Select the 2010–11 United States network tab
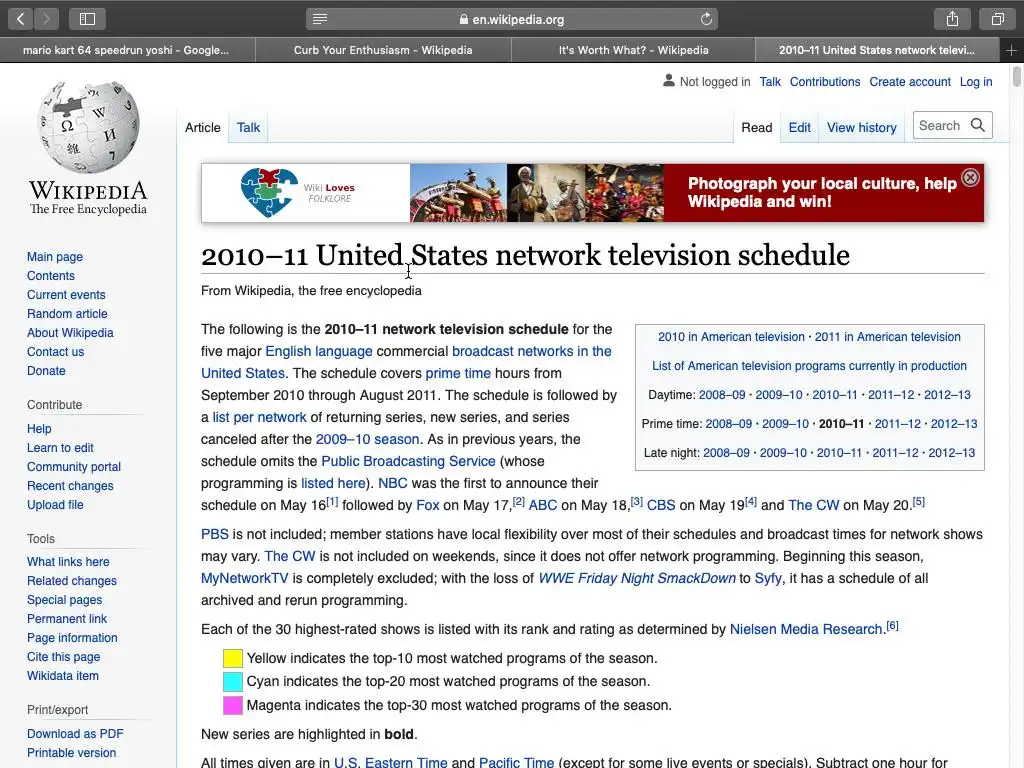The width and height of the screenshot is (1024, 768). point(876,50)
